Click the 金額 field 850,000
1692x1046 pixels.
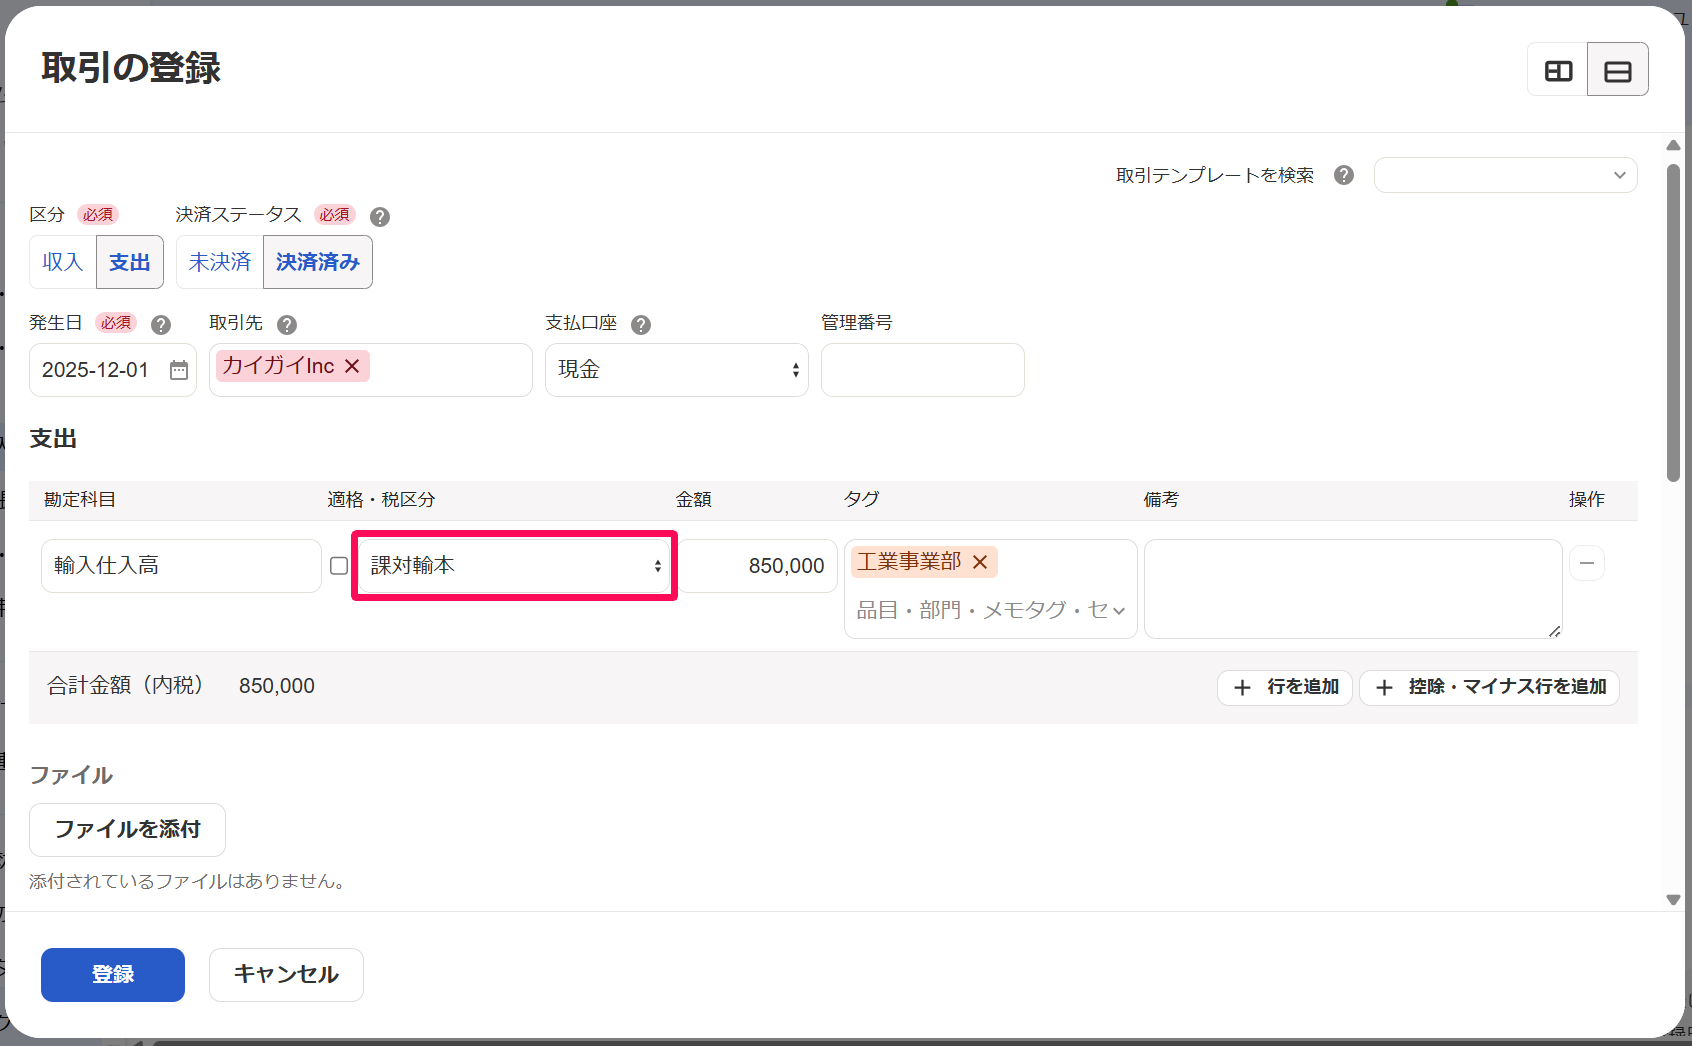click(759, 566)
